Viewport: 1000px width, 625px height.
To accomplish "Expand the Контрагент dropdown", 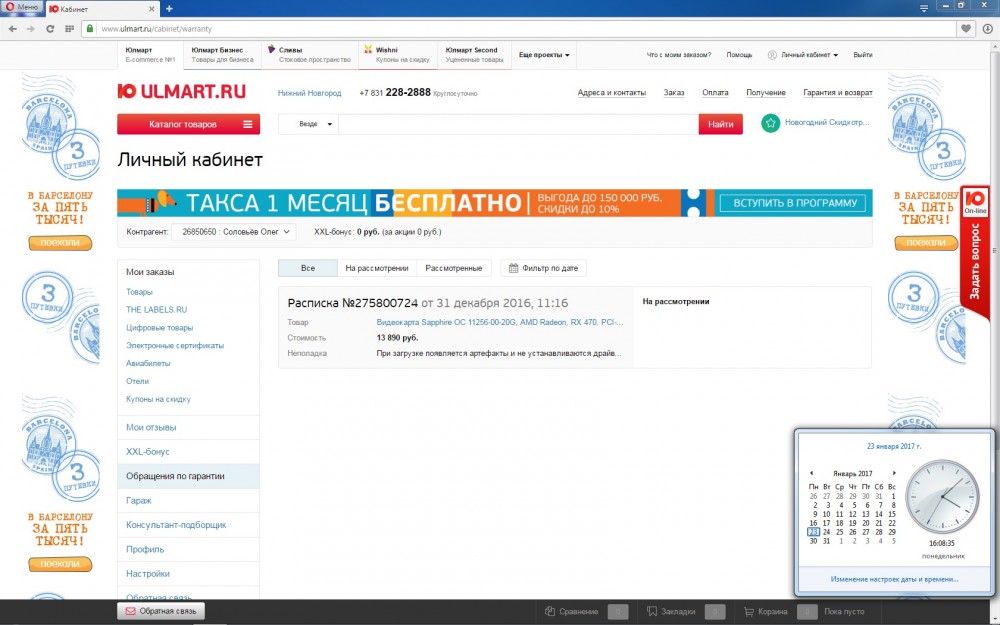I will point(234,232).
